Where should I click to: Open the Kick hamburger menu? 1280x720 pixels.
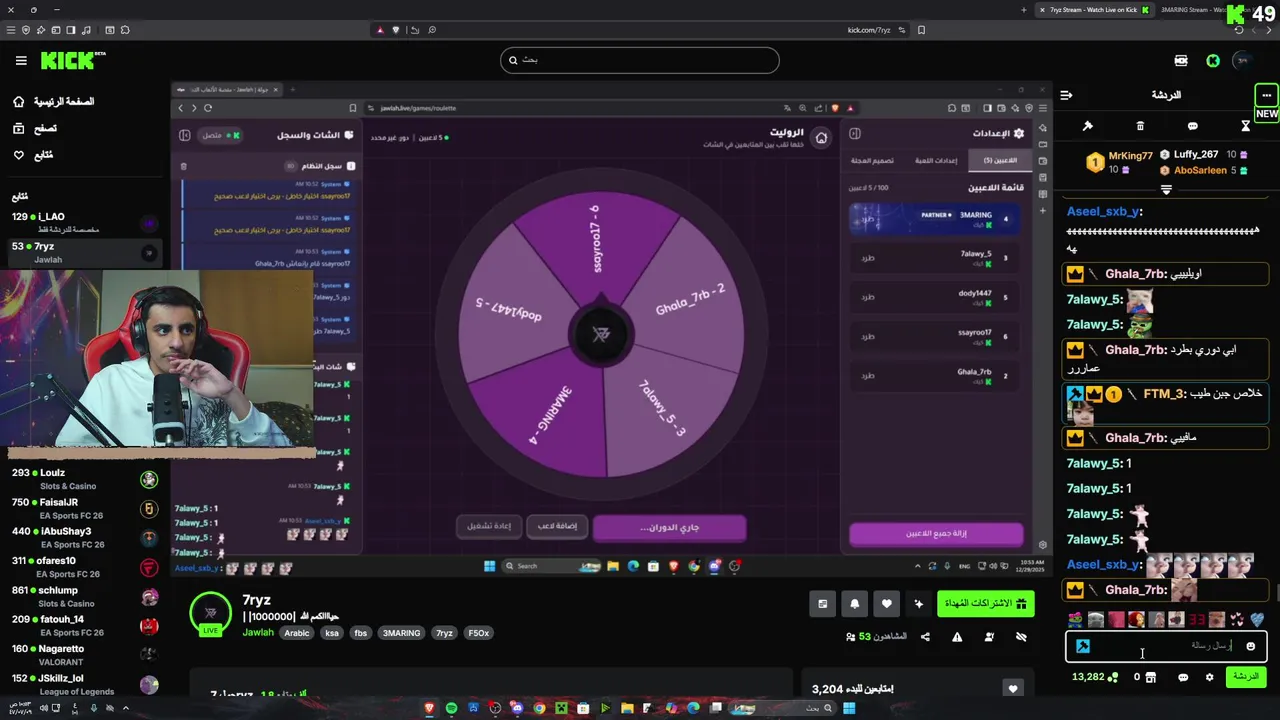coord(21,61)
